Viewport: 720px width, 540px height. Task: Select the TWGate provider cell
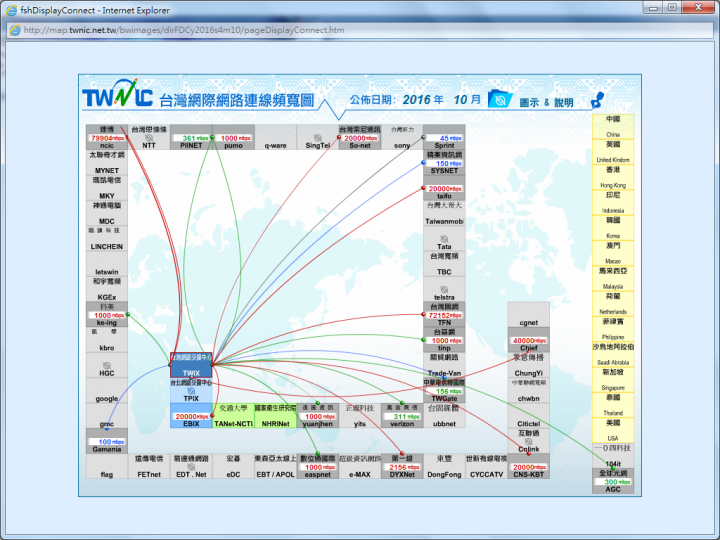pyautogui.click(x=444, y=390)
